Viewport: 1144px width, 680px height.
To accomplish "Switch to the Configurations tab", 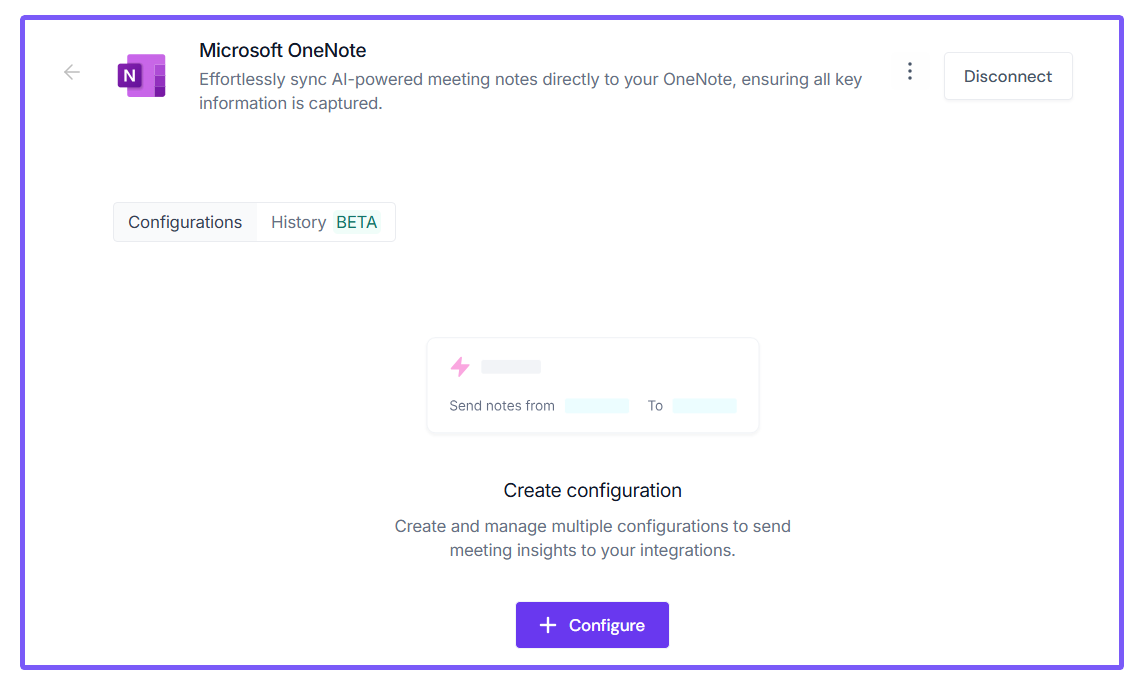I will click(x=185, y=222).
